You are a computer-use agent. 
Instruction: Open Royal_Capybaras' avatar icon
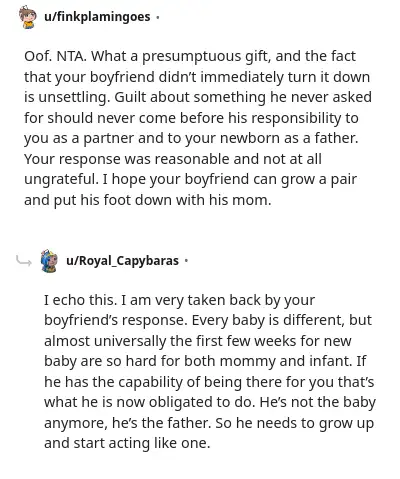(x=49, y=260)
